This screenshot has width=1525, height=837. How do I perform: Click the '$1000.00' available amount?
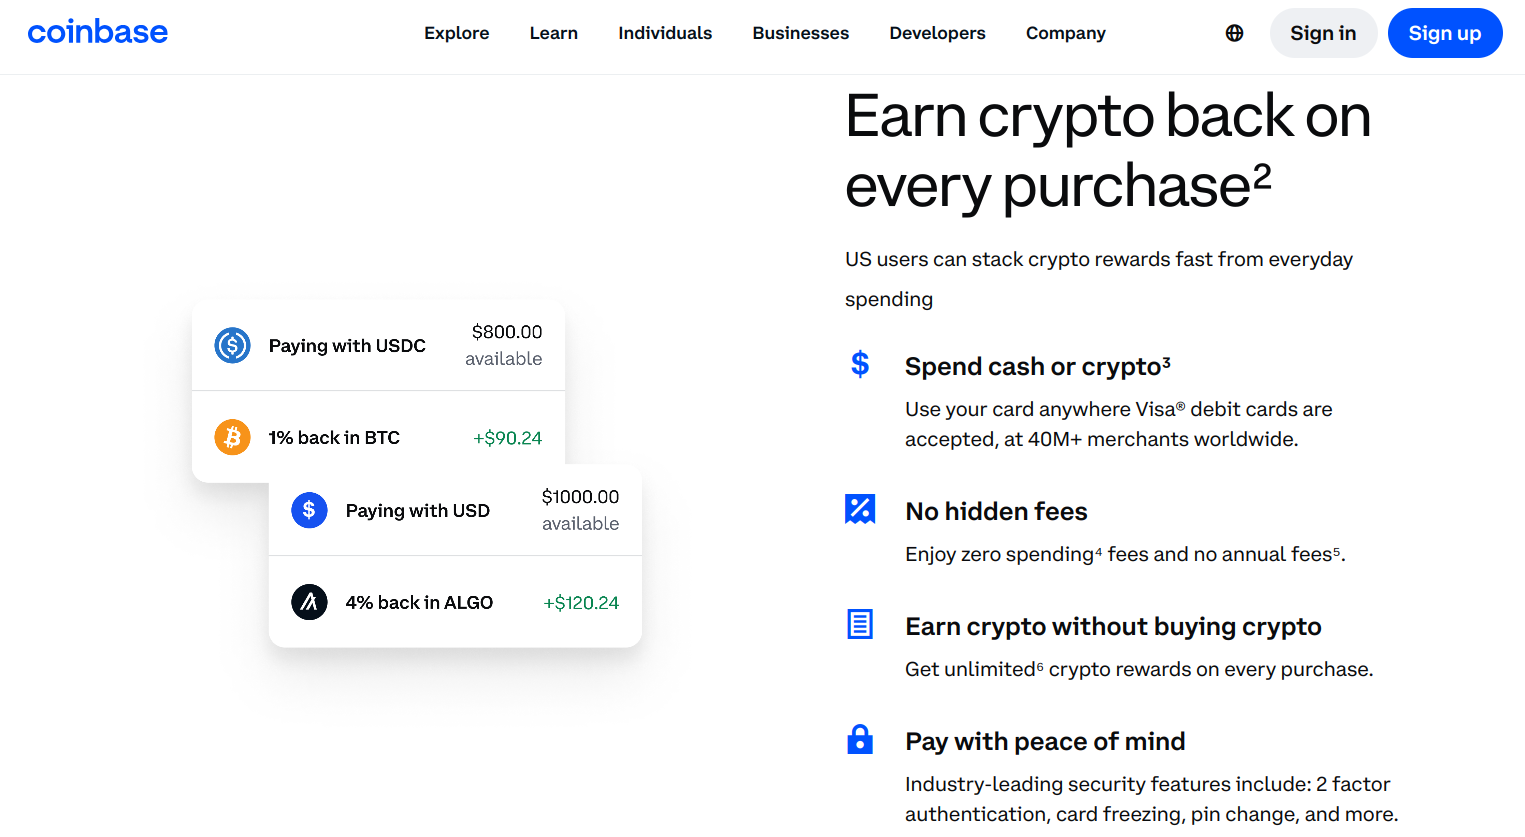click(x=580, y=497)
